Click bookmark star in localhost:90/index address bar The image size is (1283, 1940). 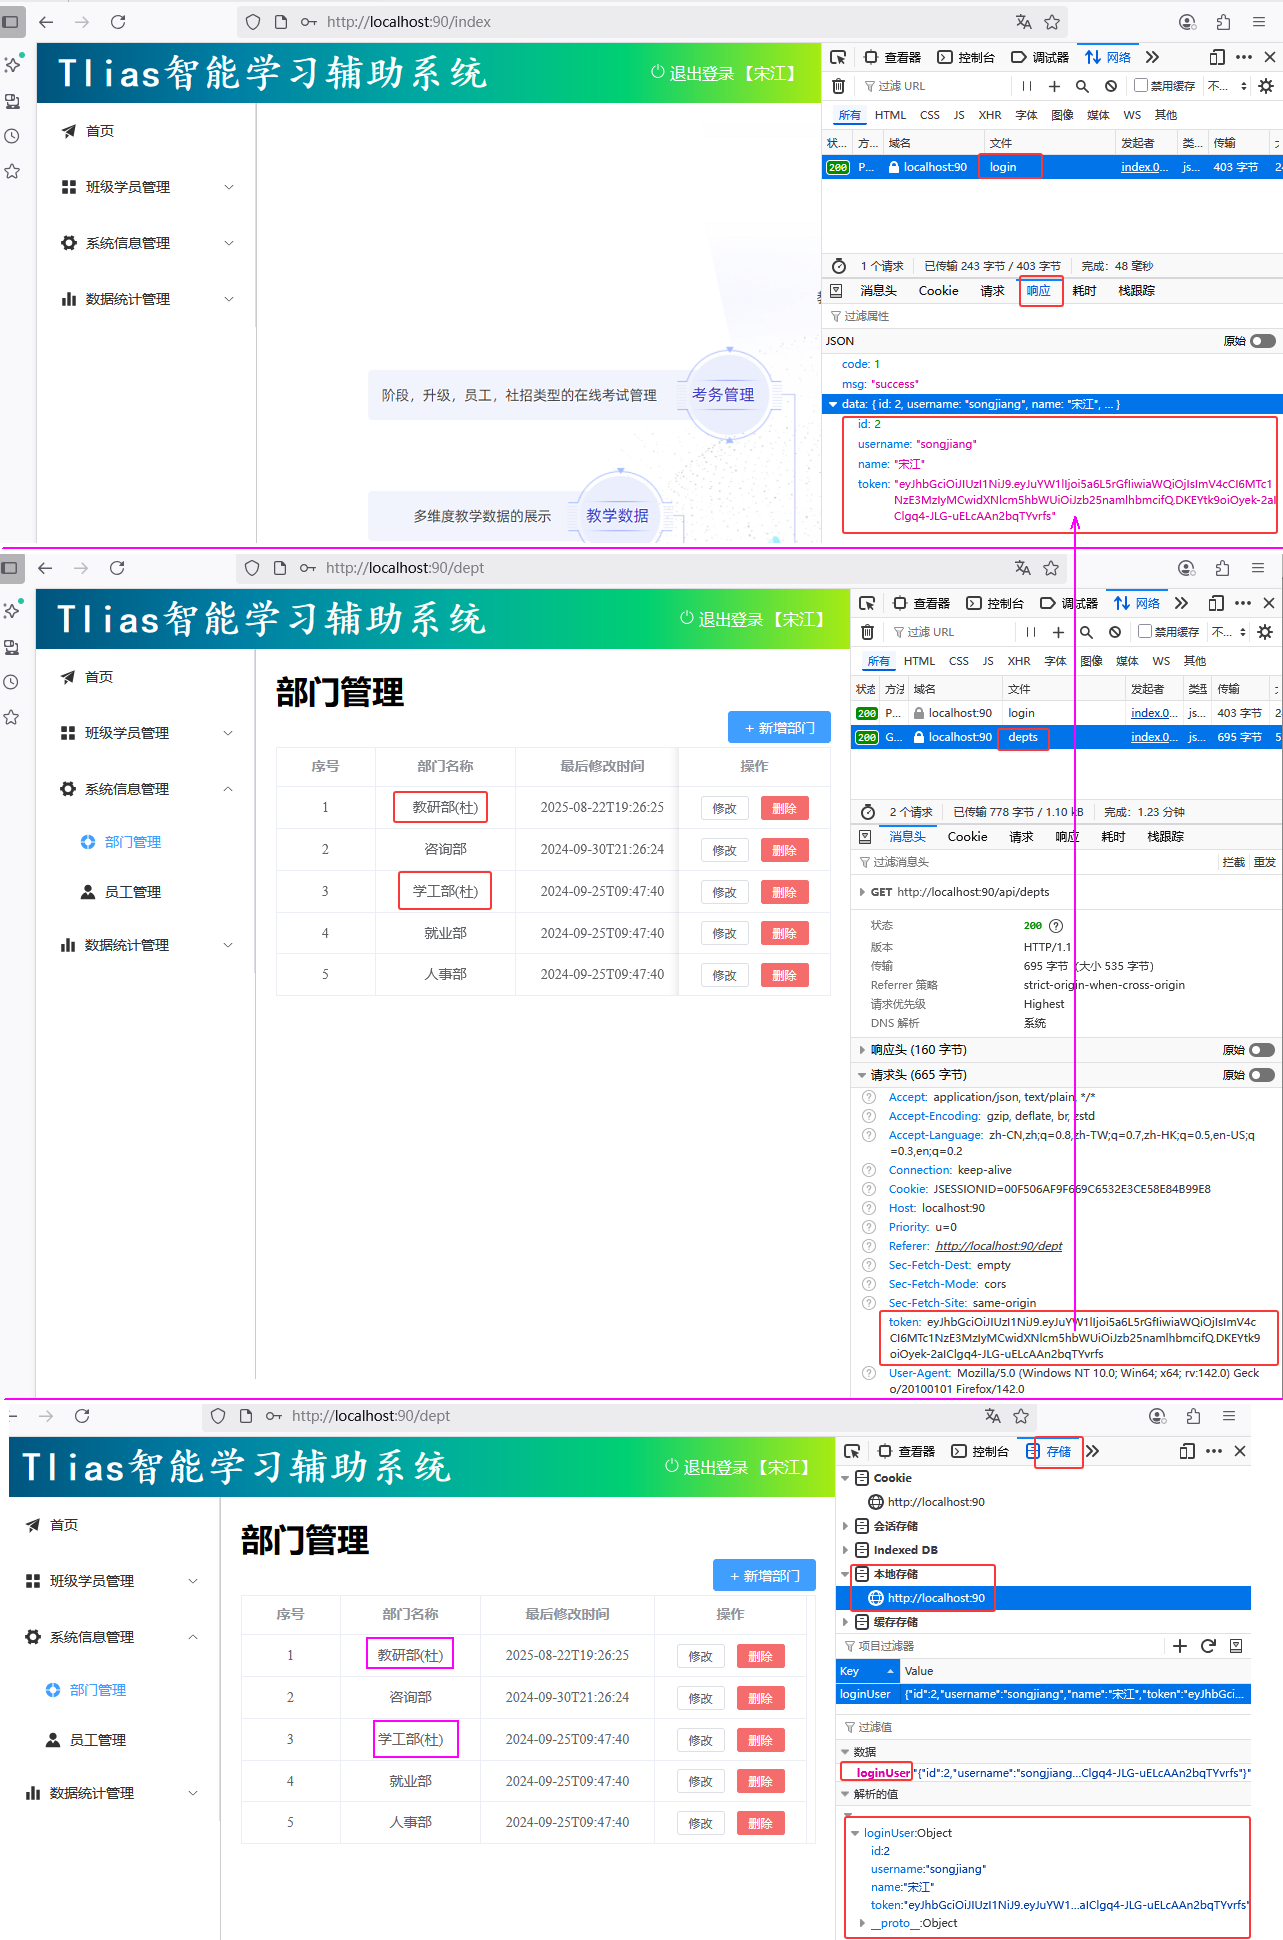click(x=1052, y=22)
